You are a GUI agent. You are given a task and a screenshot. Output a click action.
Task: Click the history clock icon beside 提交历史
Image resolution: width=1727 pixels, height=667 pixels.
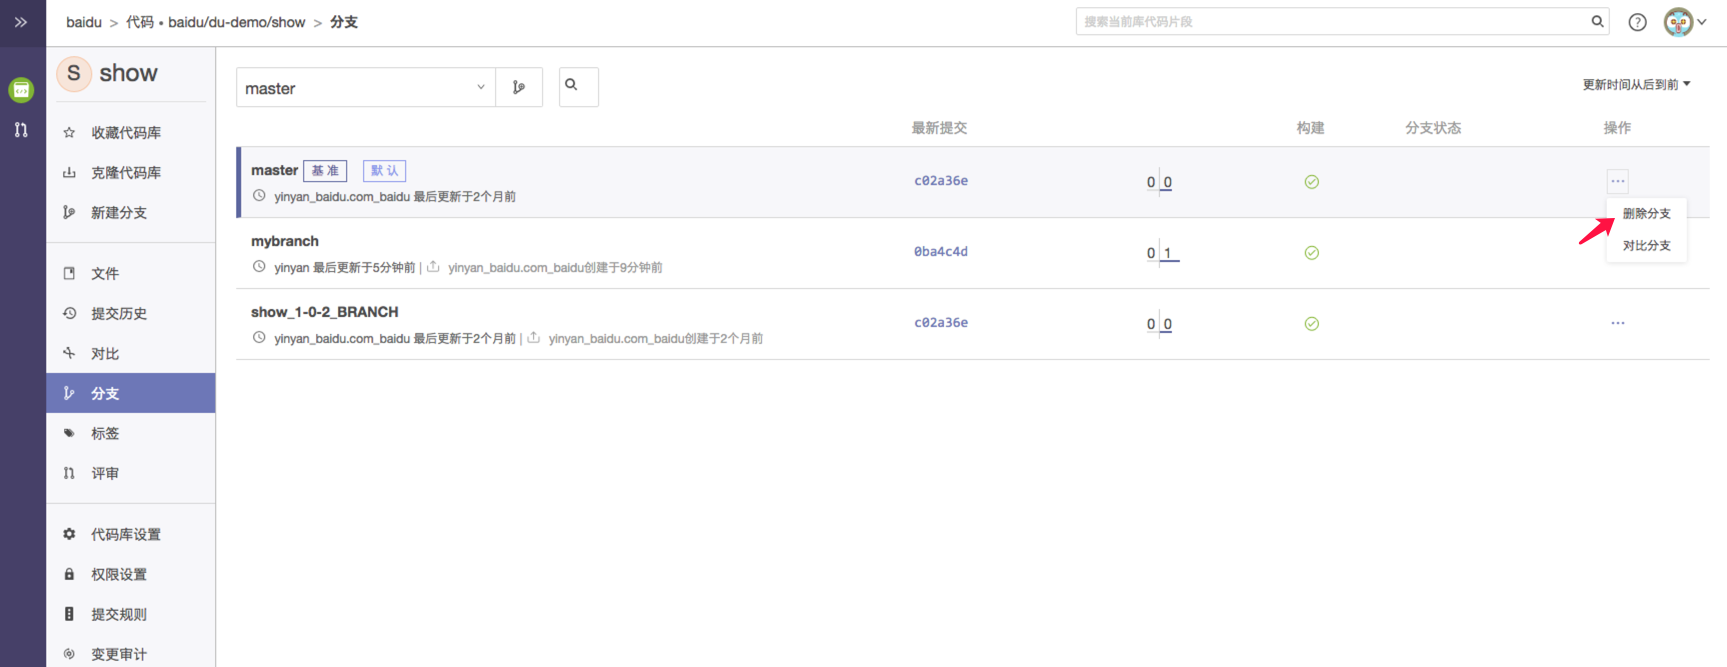[x=69, y=313]
